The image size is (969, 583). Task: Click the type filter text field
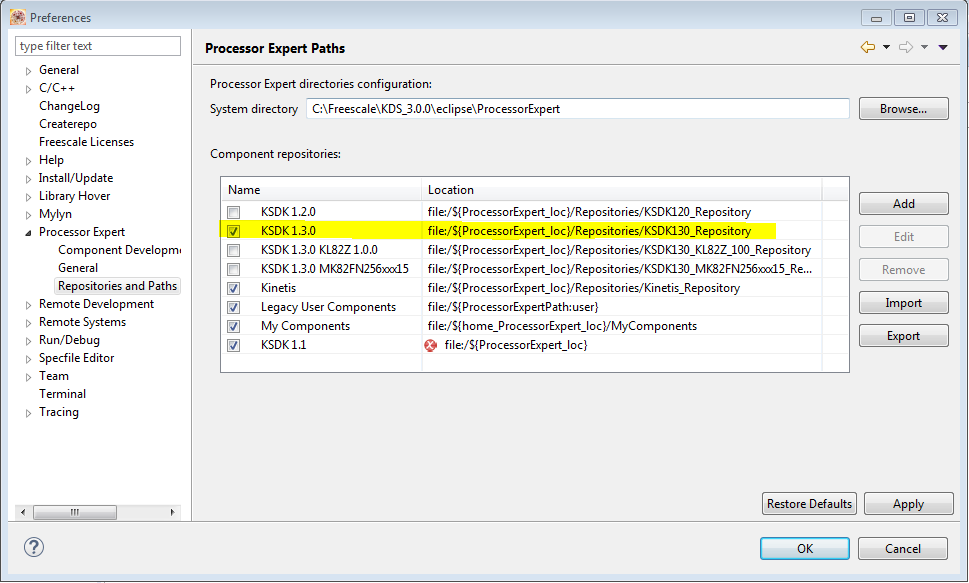tap(98, 46)
